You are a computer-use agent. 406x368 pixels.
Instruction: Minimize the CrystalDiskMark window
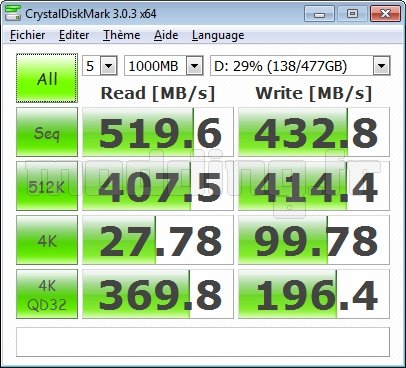coord(319,14)
